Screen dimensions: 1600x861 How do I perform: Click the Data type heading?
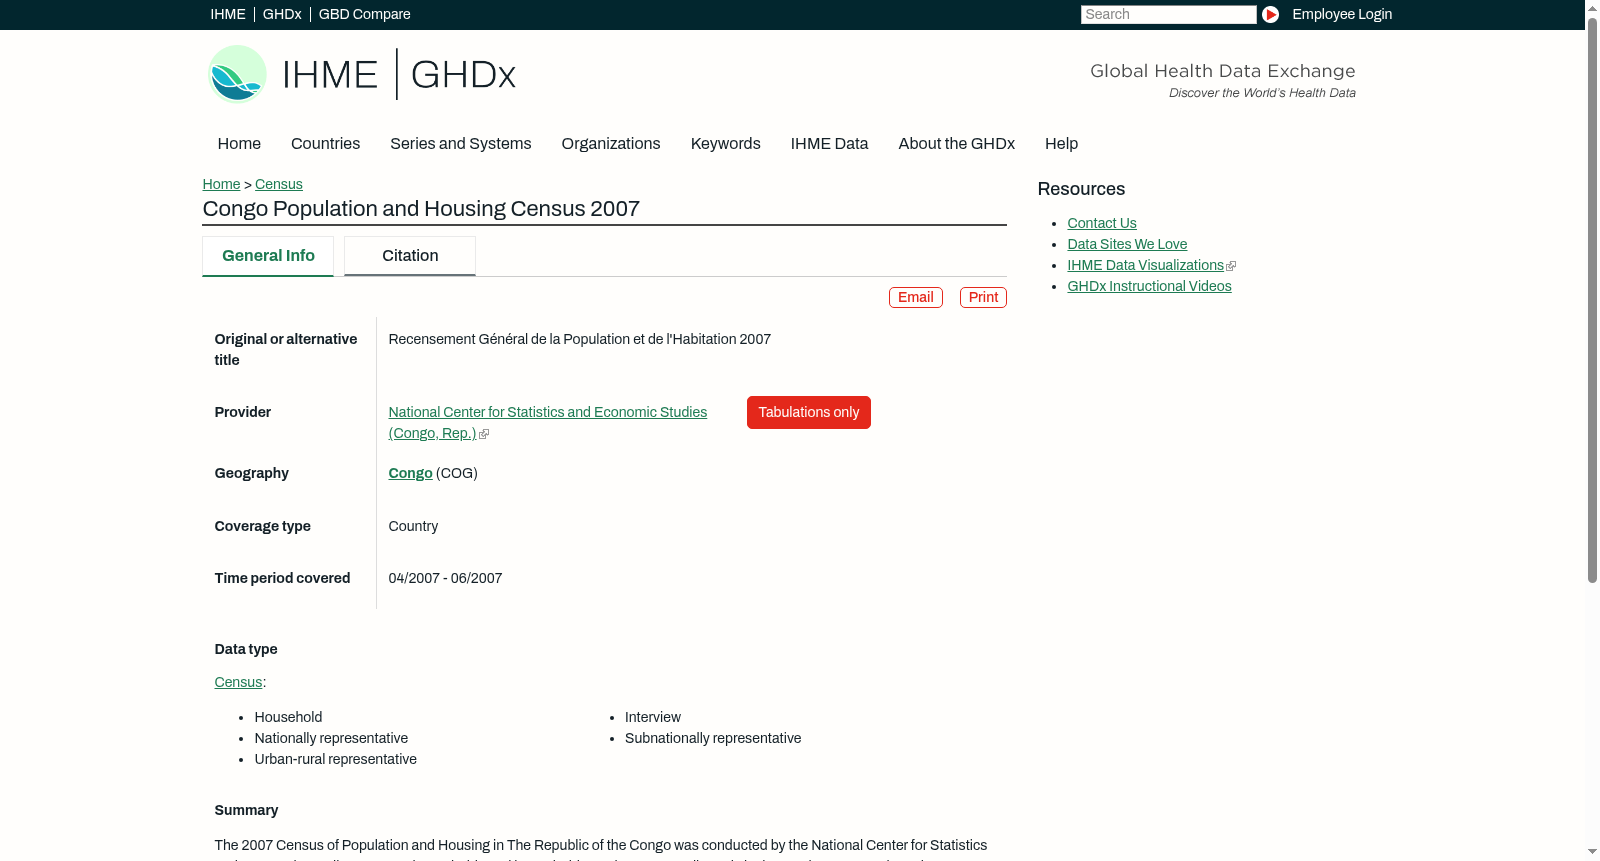[x=246, y=649]
